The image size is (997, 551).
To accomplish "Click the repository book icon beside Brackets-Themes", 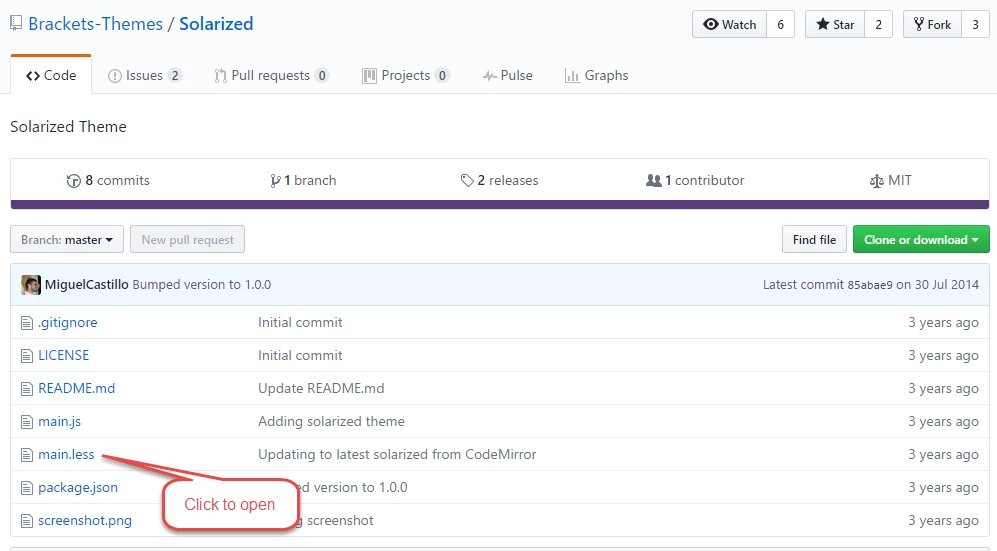I will tap(16, 24).
